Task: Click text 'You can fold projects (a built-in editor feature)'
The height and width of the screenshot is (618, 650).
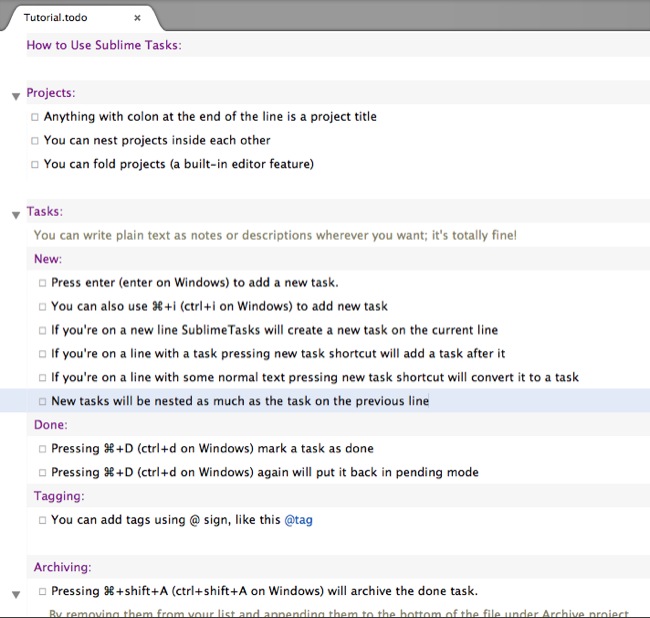Action: pos(179,164)
